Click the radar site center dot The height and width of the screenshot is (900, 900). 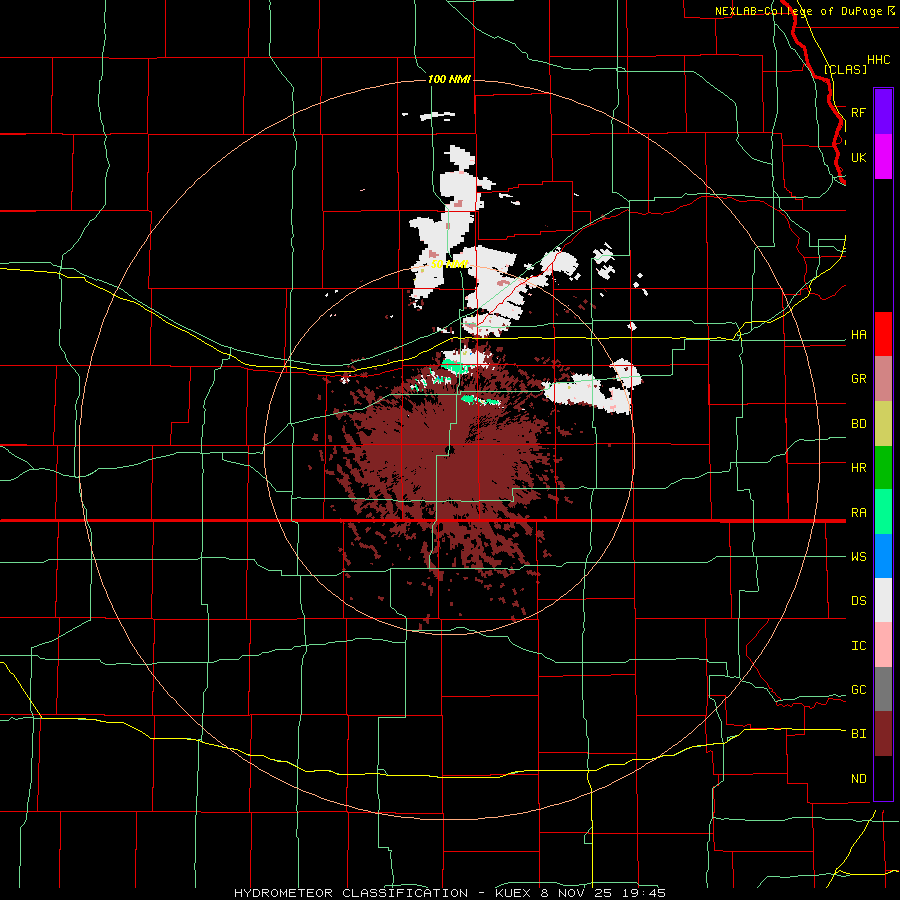tap(450, 450)
